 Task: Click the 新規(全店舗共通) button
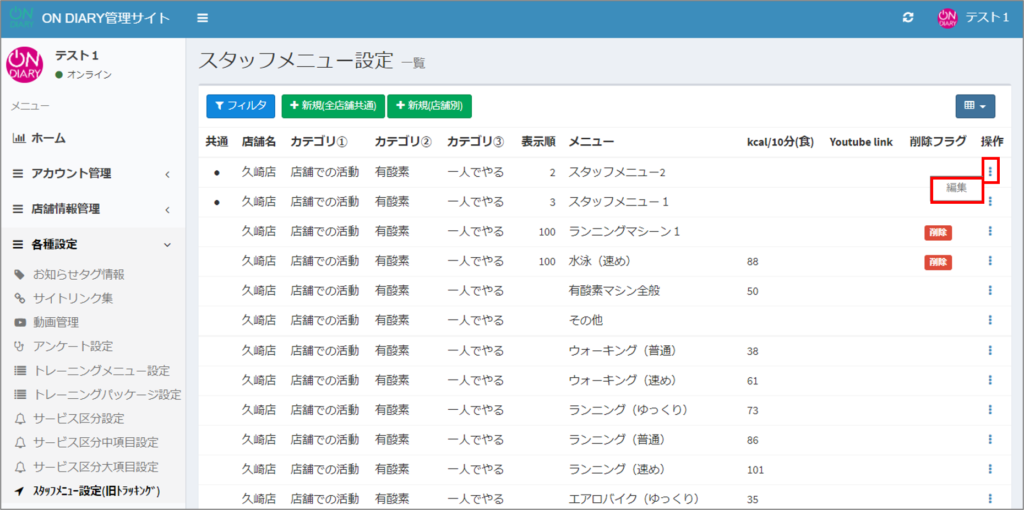point(332,106)
